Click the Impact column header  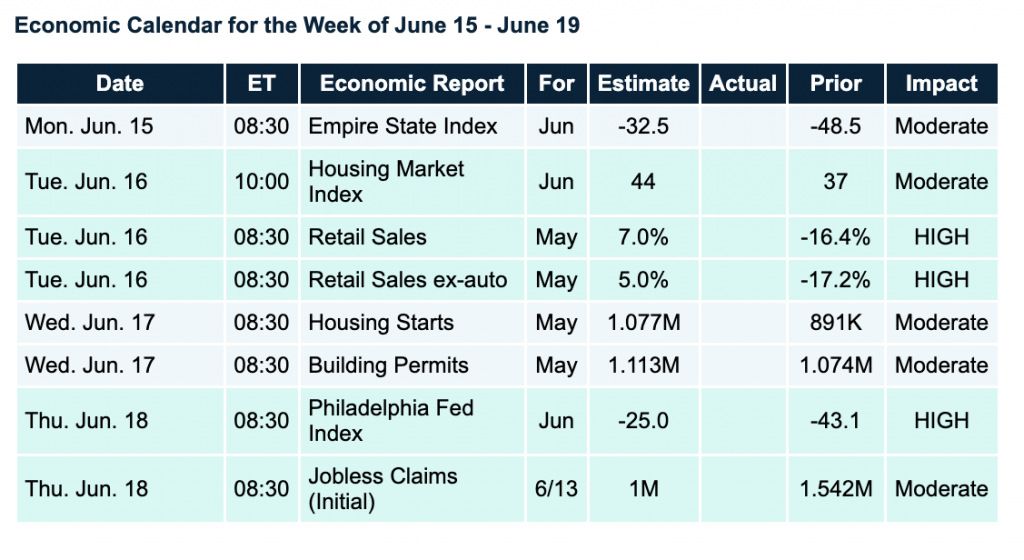(x=941, y=84)
